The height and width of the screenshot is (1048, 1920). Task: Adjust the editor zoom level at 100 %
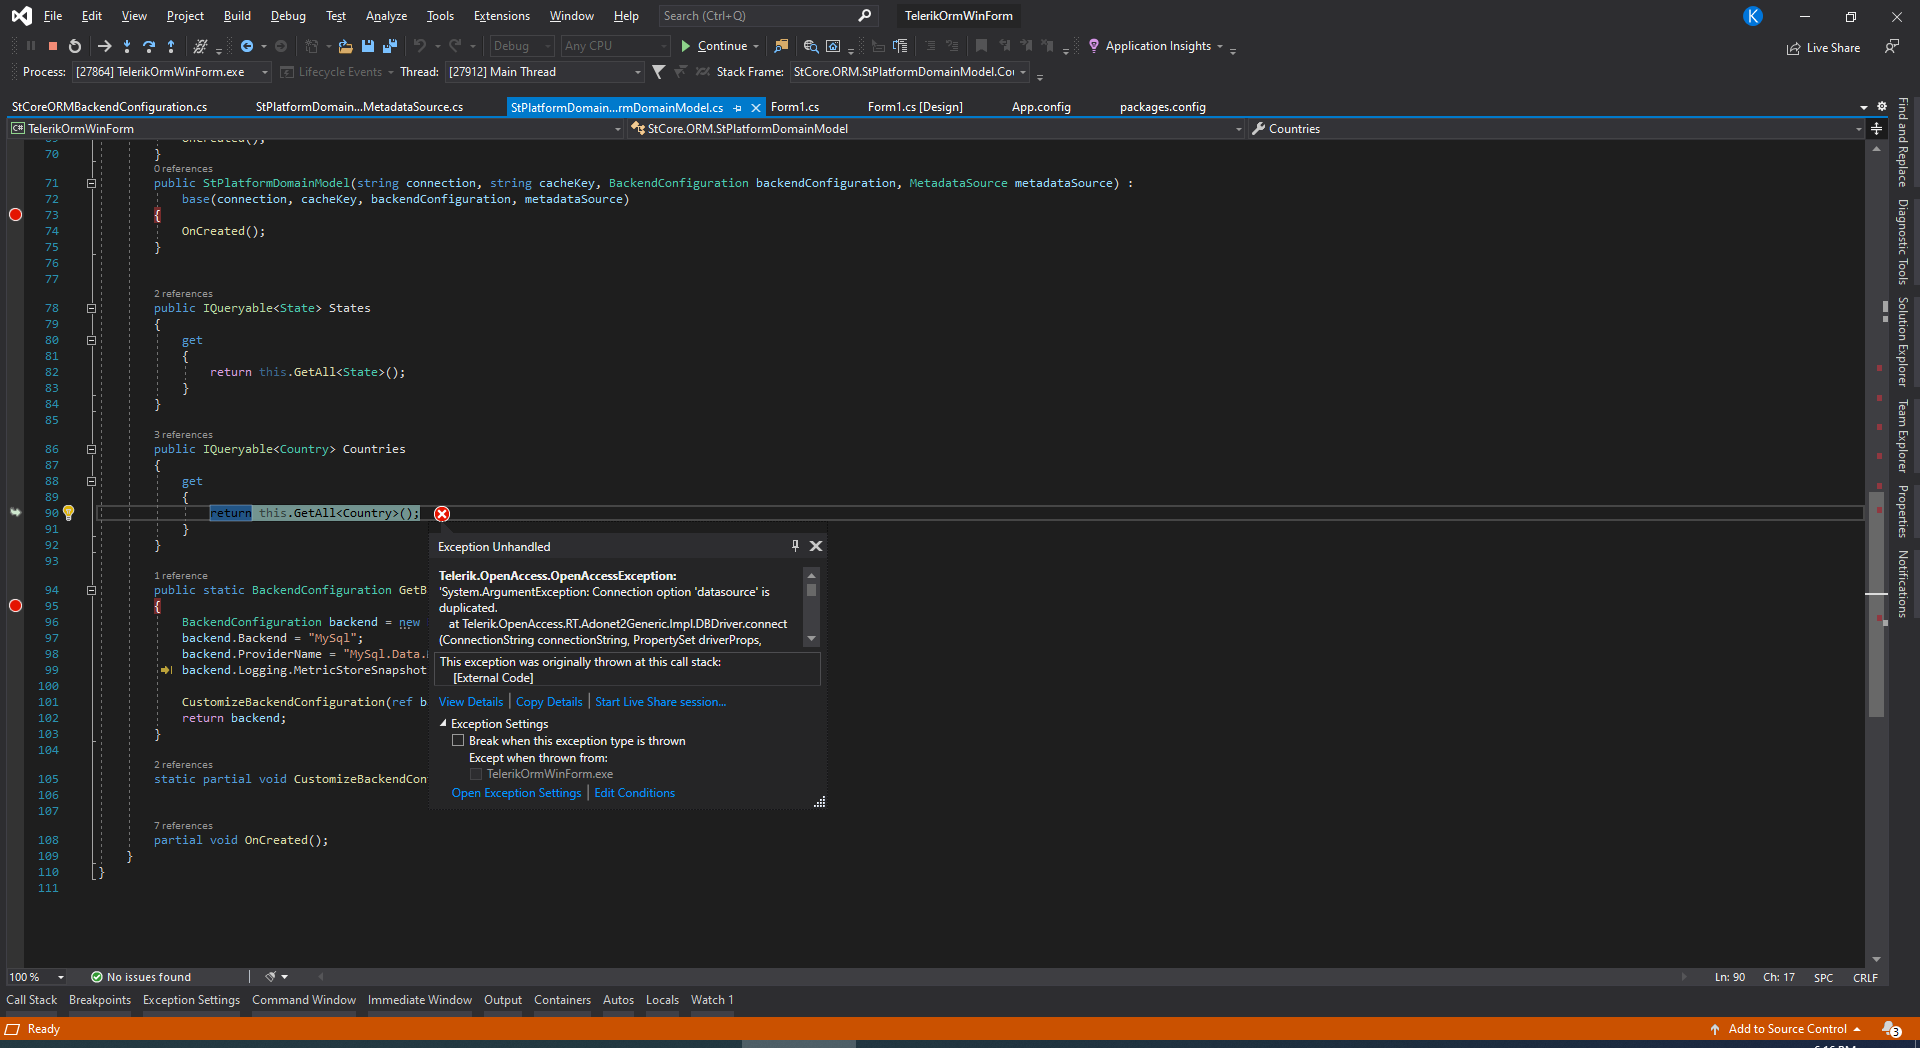tap(36, 977)
